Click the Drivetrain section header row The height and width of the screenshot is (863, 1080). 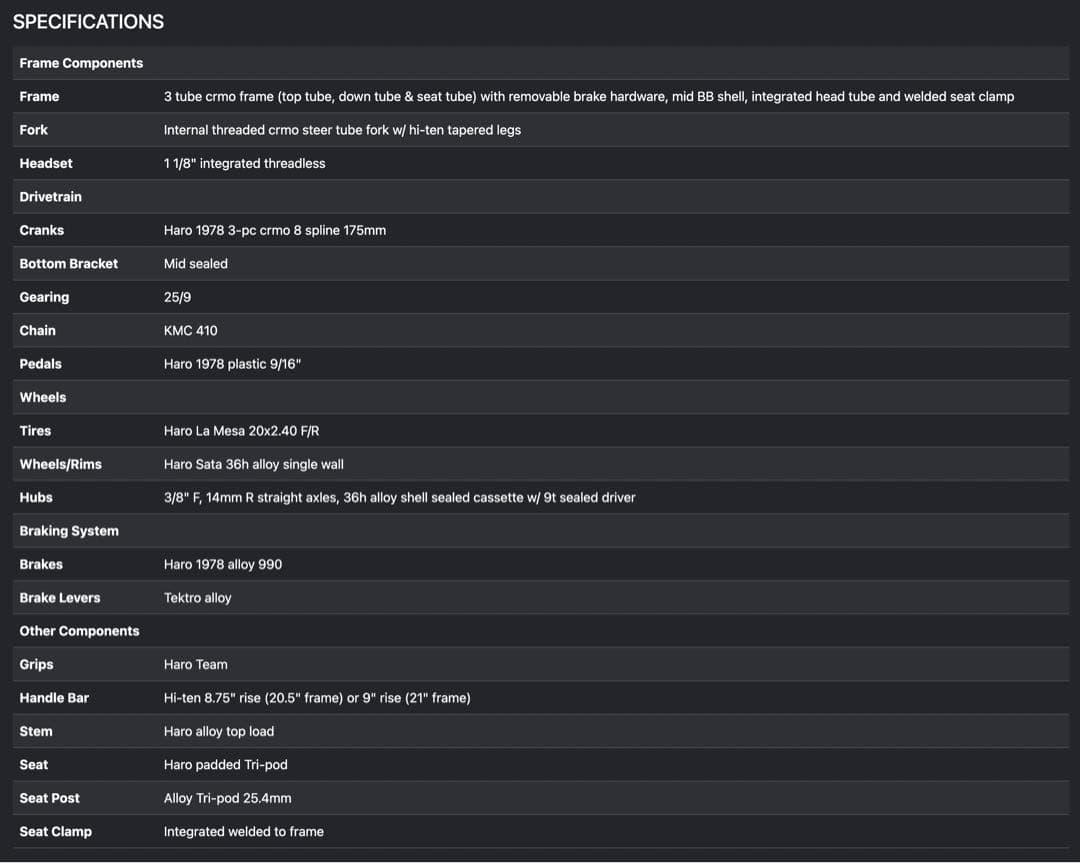(x=541, y=197)
